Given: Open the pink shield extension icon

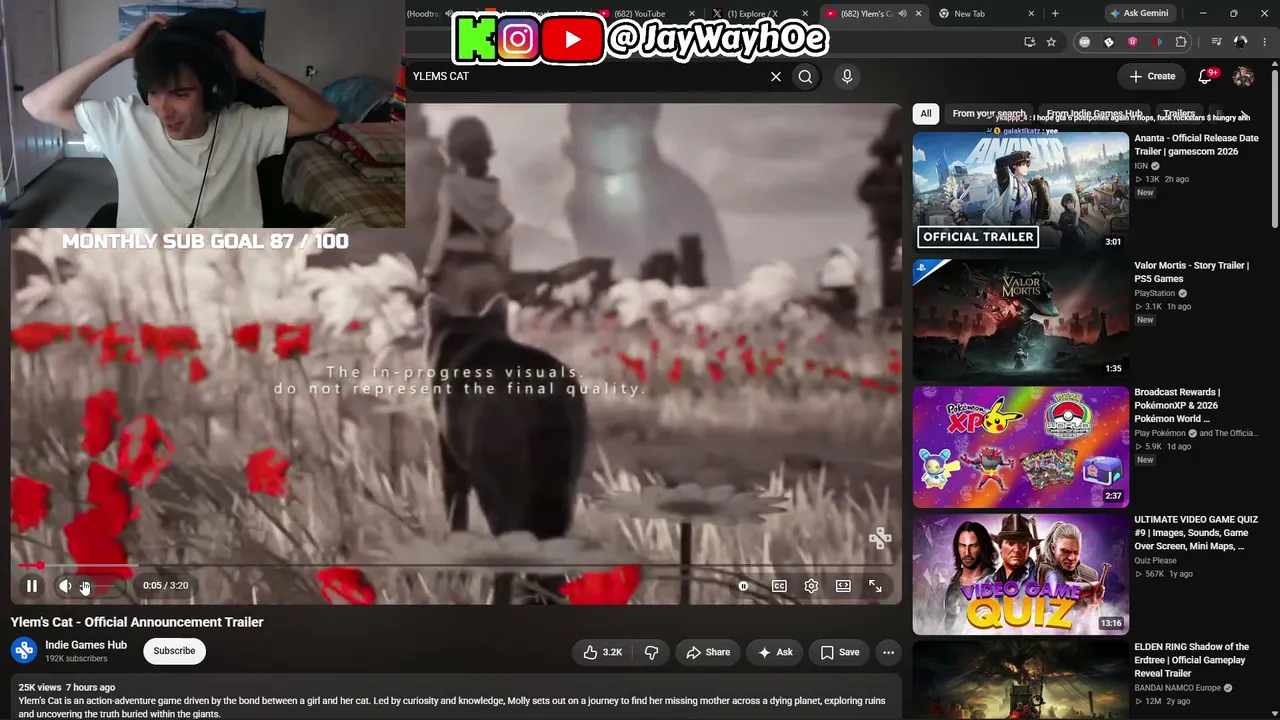Looking at the screenshot, I should click(1132, 42).
